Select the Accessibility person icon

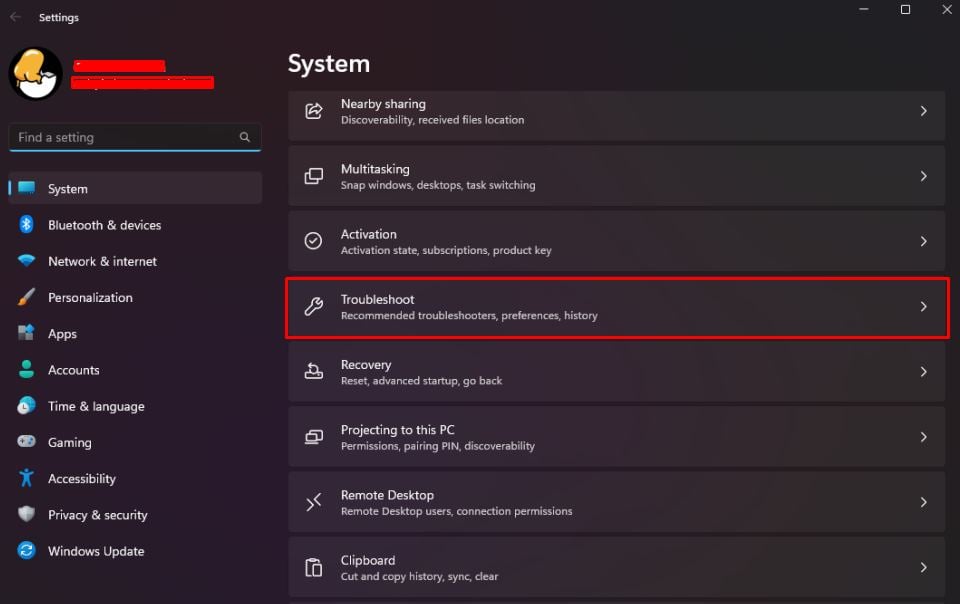pyautogui.click(x=26, y=478)
